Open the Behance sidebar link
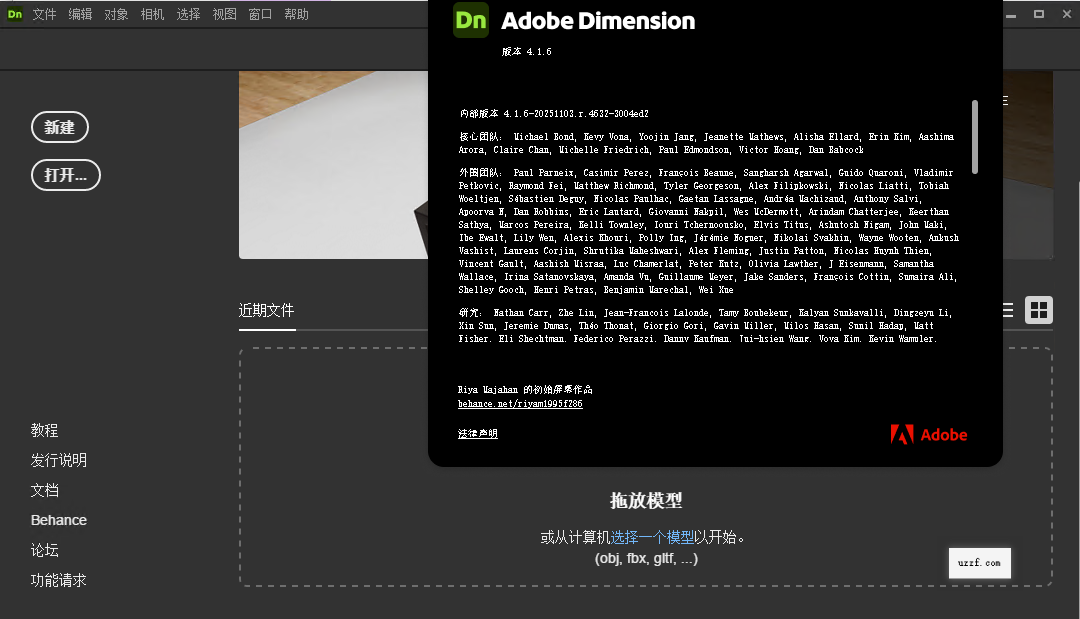The width and height of the screenshot is (1080, 619). [58, 520]
